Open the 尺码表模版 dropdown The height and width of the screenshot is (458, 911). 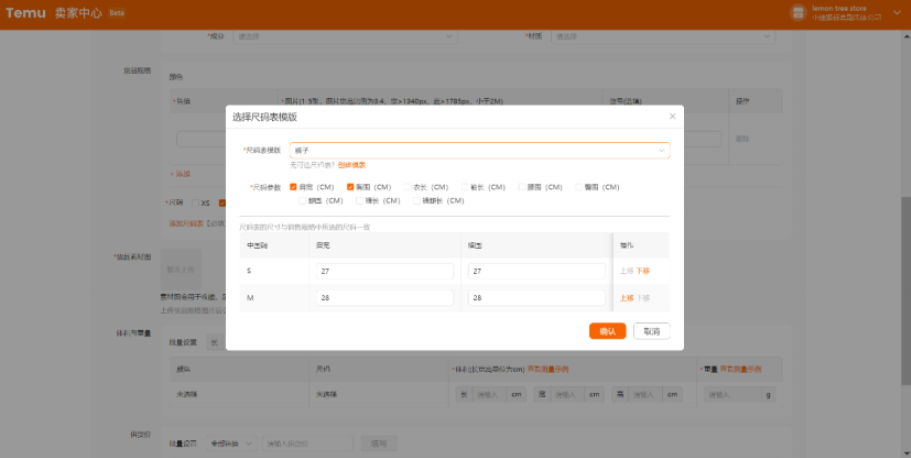coord(479,150)
